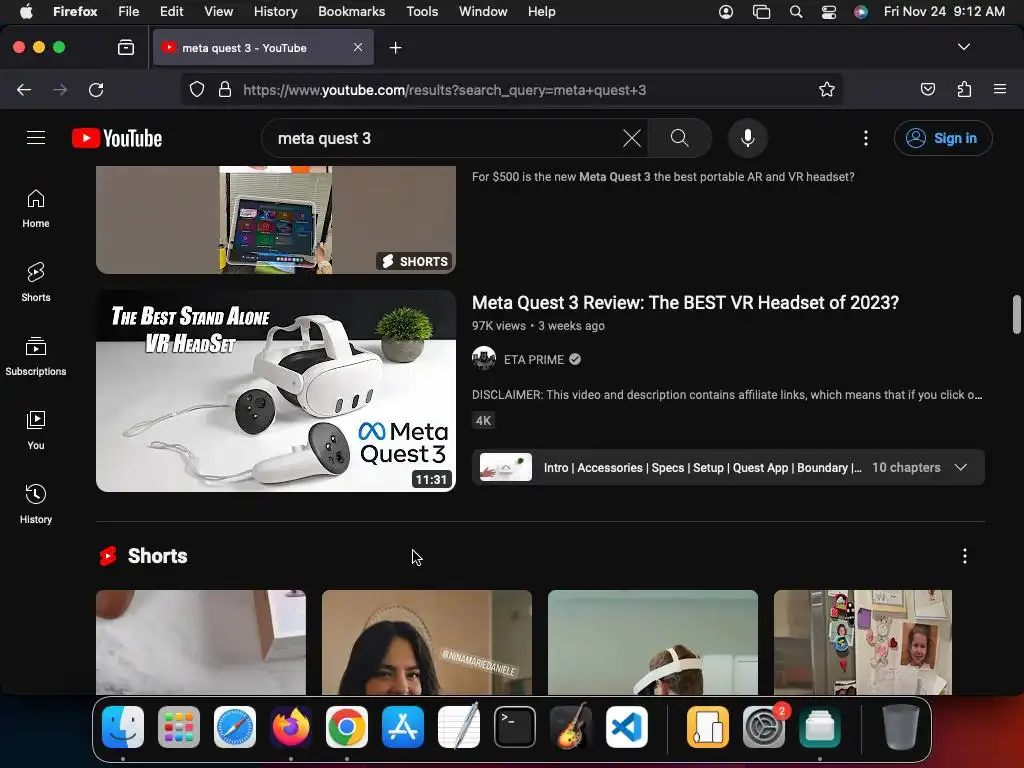This screenshot has height=768, width=1024.
Task: Open Terminal from the Dock
Action: tap(515, 727)
